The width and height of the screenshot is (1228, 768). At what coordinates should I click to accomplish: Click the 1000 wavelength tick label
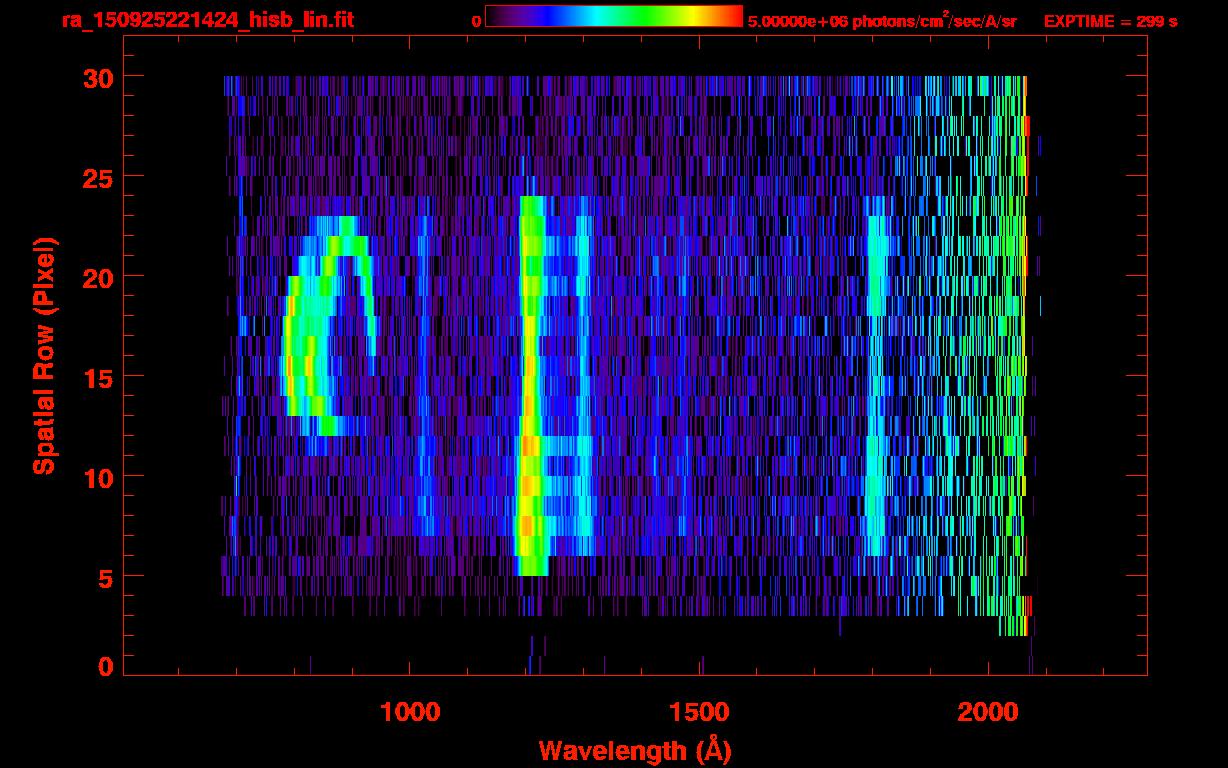coord(410,712)
